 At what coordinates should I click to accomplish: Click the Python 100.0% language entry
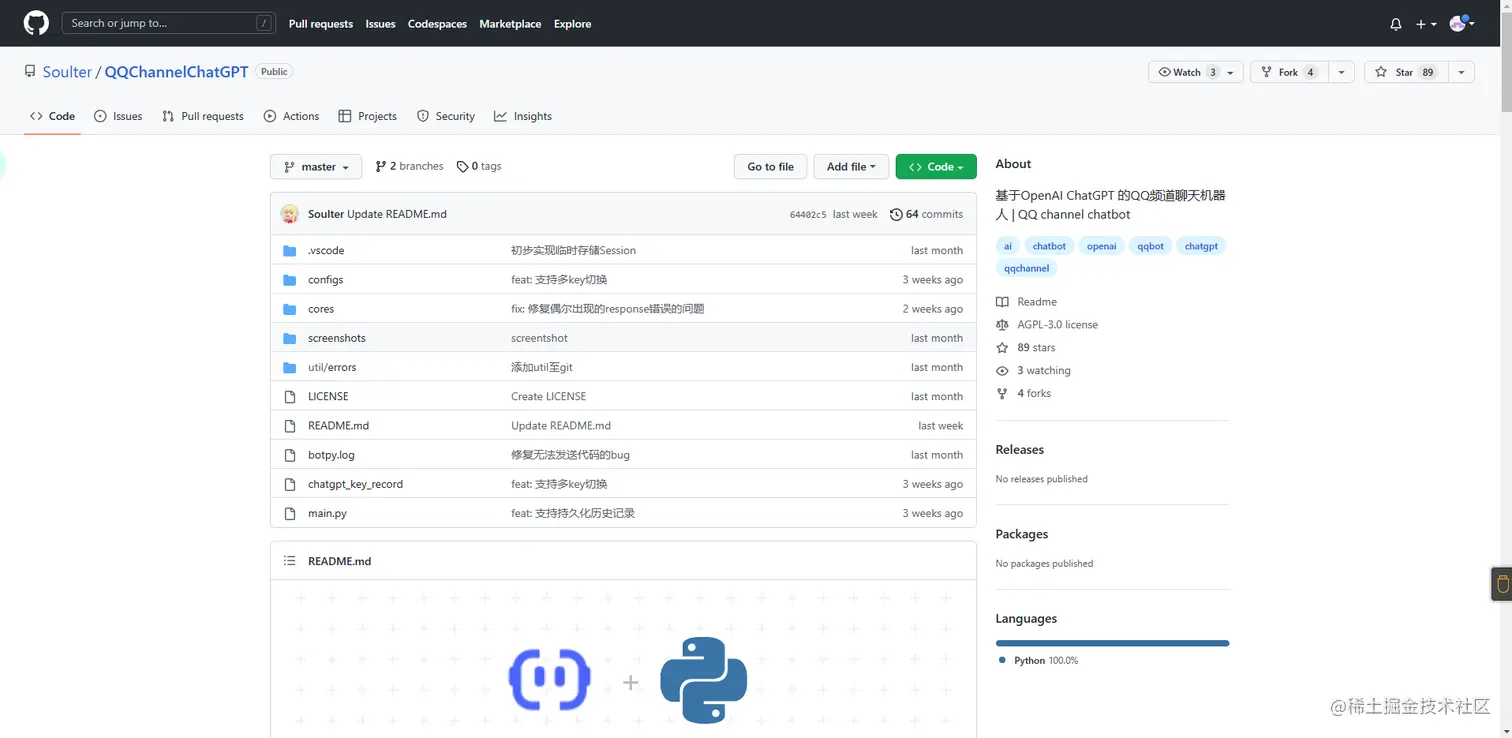[x=1038, y=661]
